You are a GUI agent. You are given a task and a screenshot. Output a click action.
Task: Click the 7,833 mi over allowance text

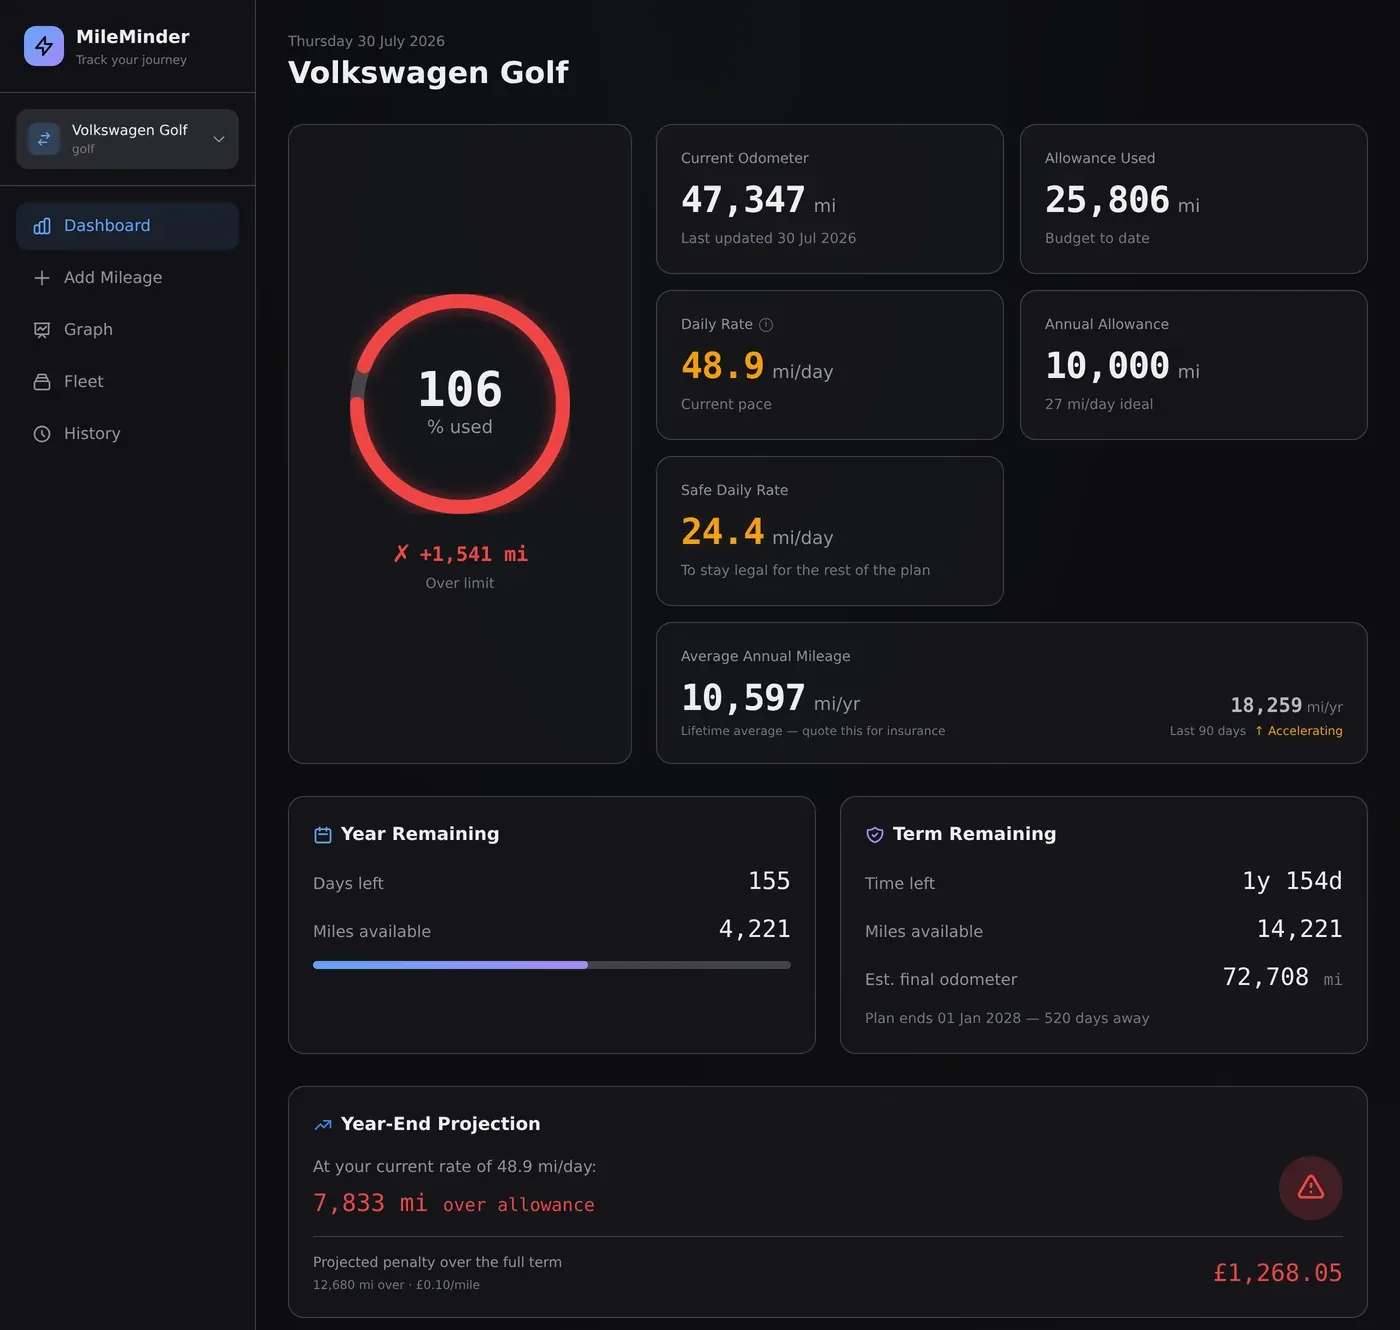tap(453, 1203)
